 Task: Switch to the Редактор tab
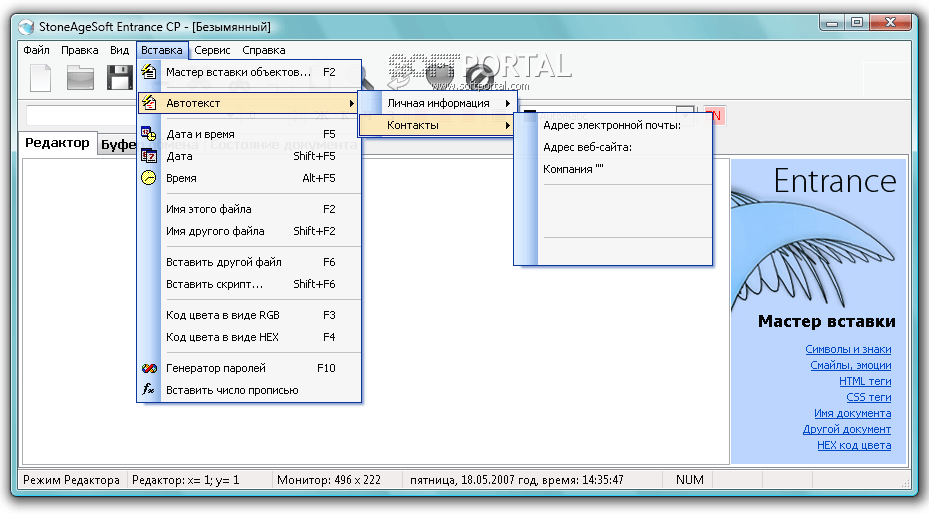click(x=57, y=143)
